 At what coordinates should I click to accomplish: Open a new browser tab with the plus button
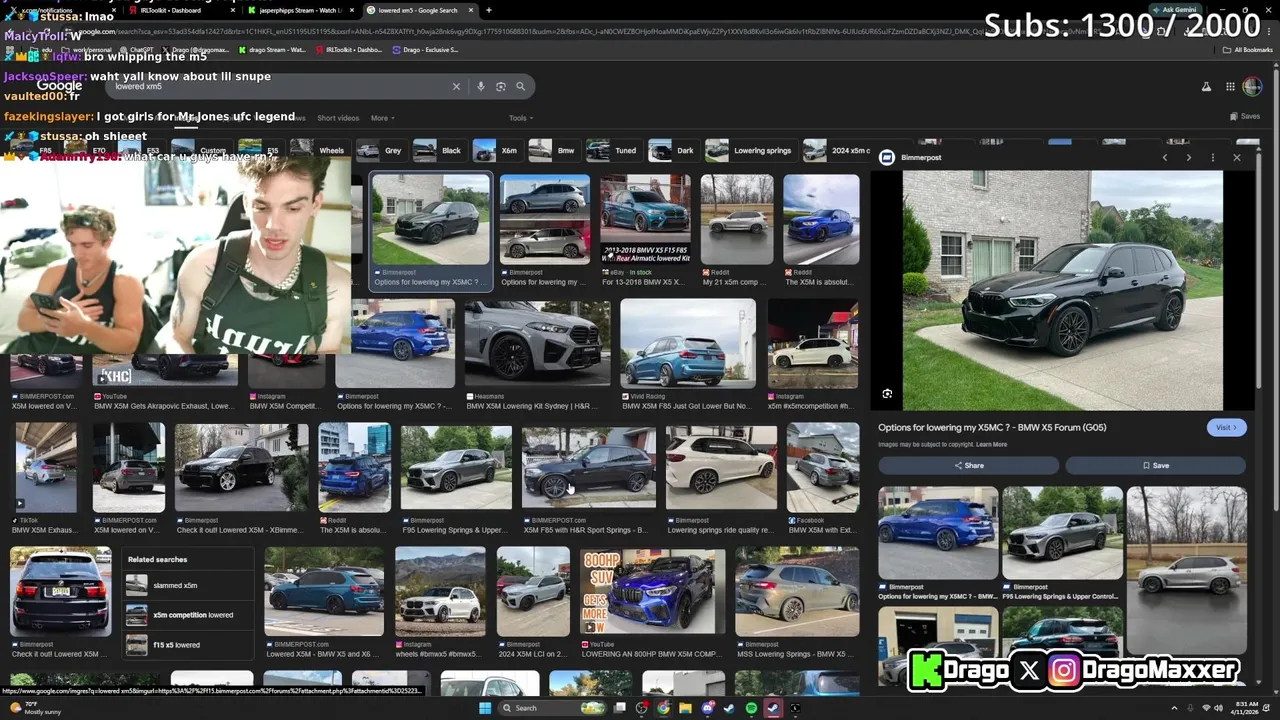pyautogui.click(x=488, y=10)
